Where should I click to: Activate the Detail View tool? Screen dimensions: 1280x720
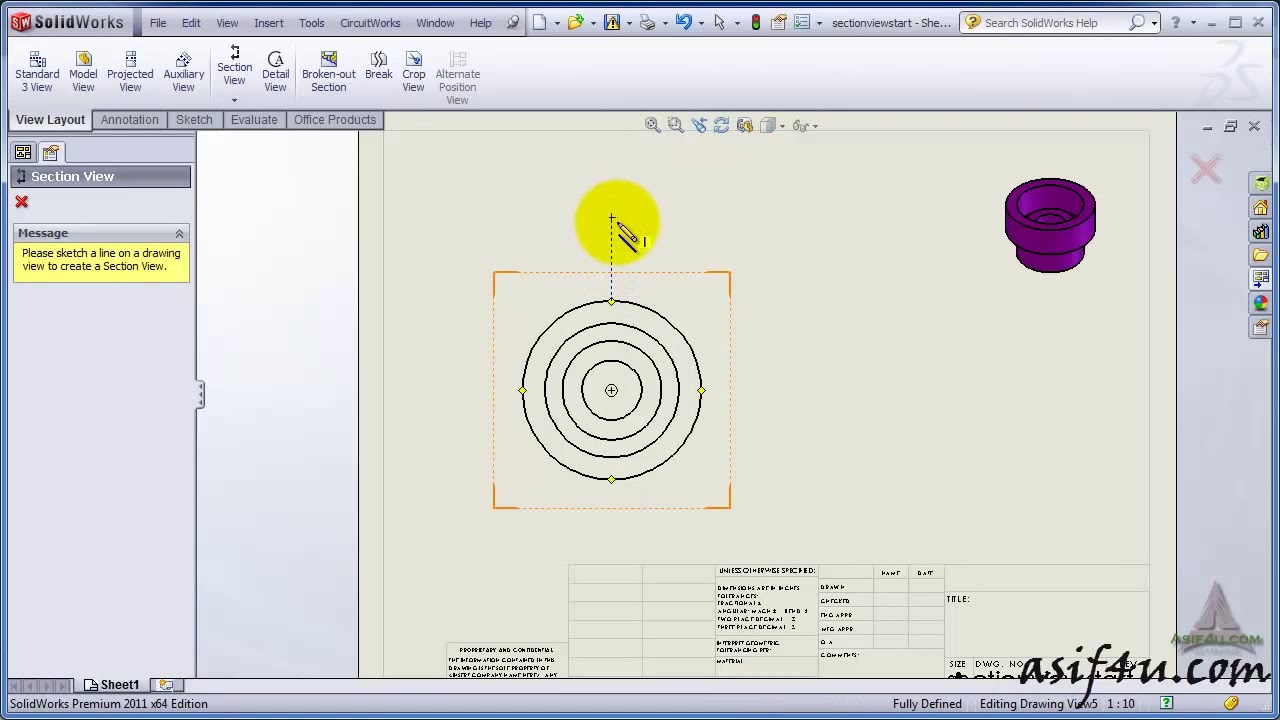[x=275, y=72]
